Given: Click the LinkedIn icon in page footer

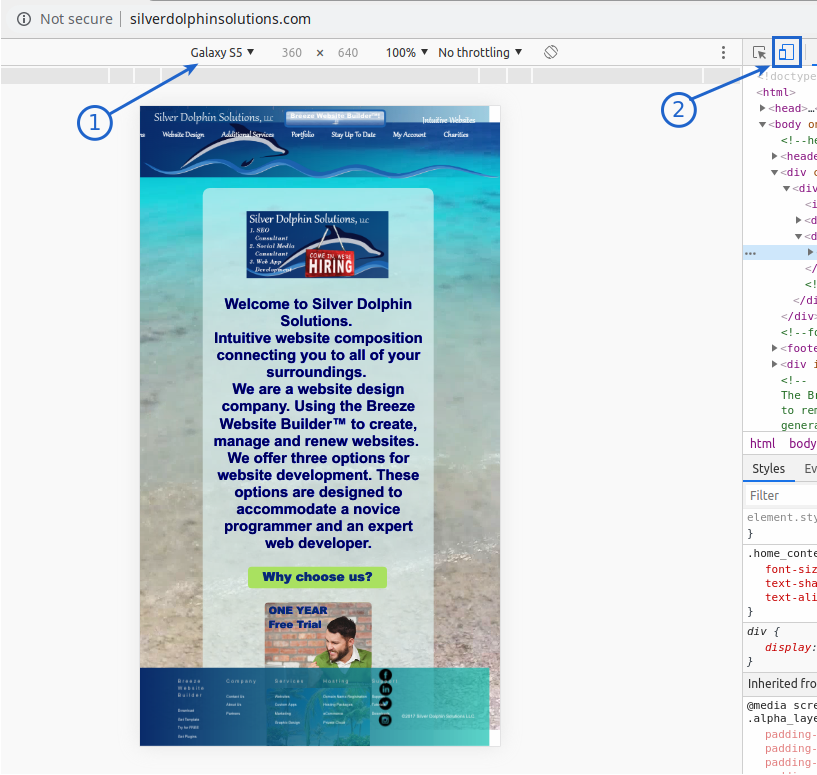Looking at the screenshot, I should tap(385, 689).
